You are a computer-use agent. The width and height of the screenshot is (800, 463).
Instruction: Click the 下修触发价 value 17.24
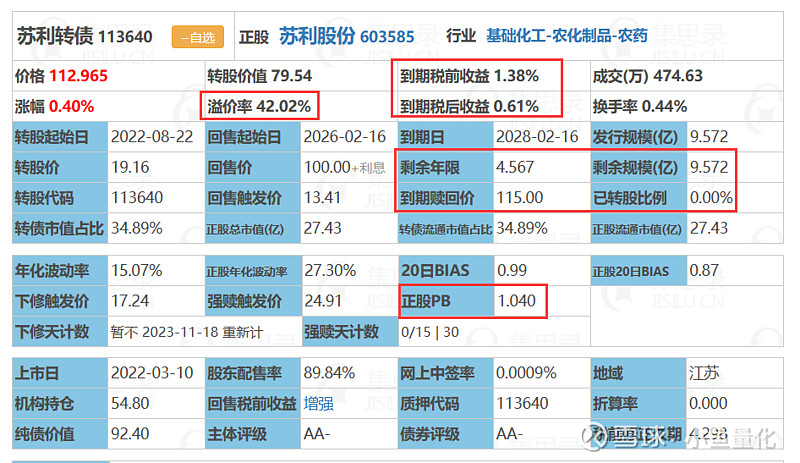(x=130, y=301)
